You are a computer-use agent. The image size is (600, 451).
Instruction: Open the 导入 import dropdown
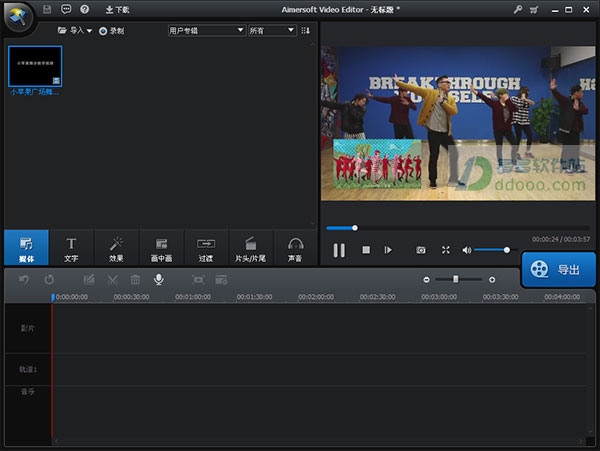click(75, 31)
